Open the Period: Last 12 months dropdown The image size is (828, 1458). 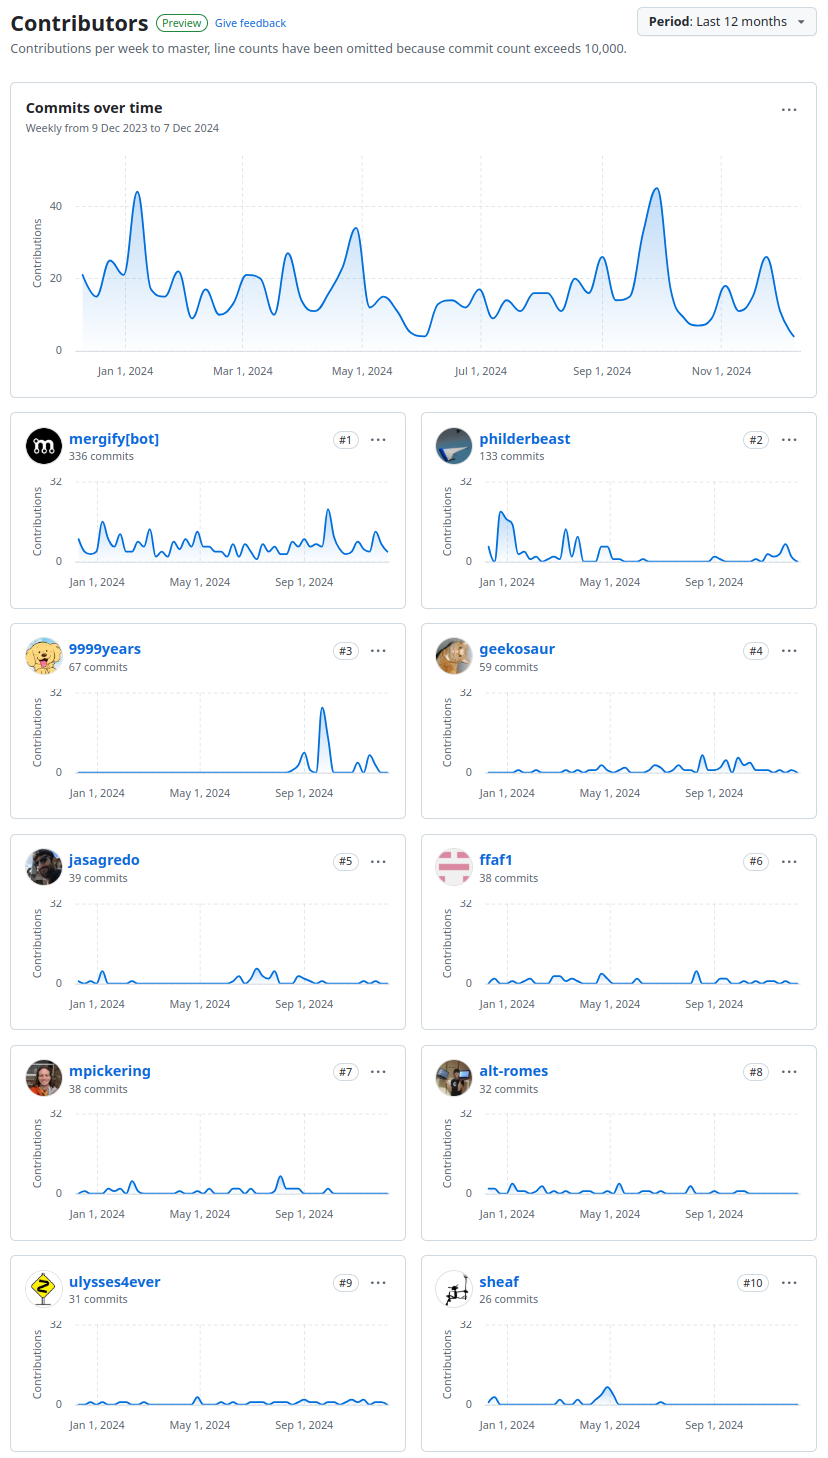726,21
